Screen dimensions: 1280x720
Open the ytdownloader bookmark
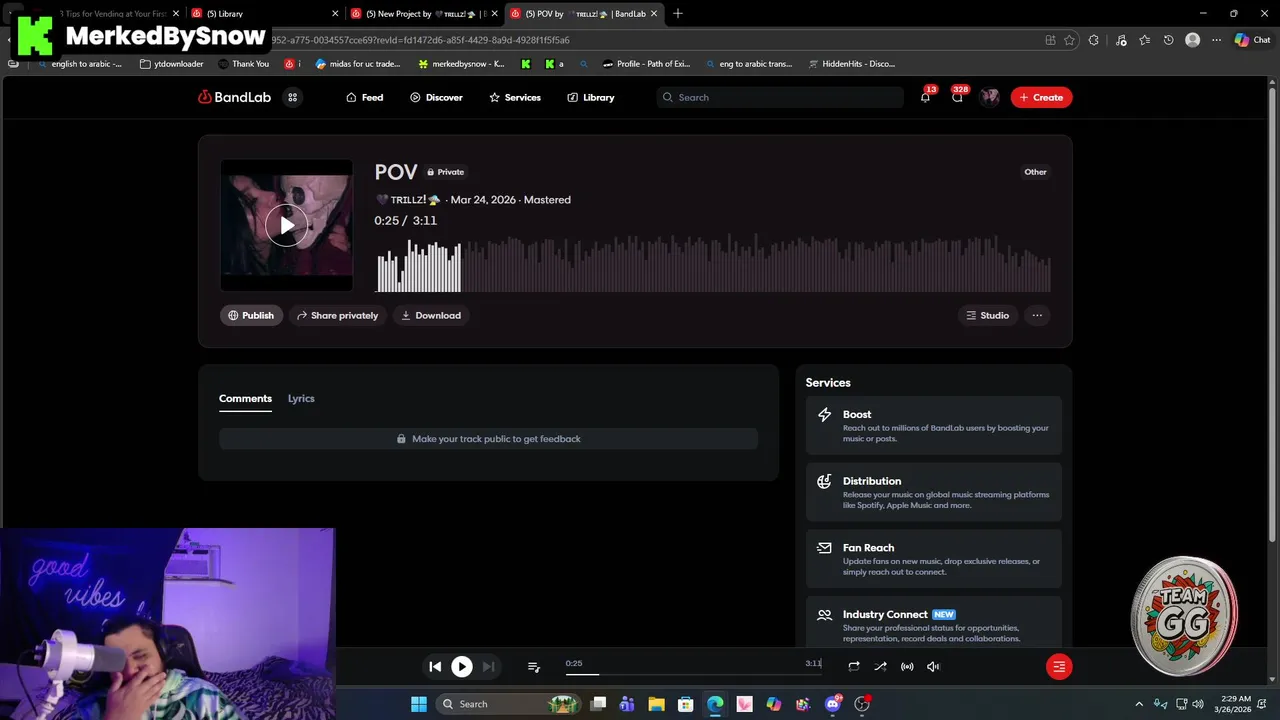(x=171, y=64)
